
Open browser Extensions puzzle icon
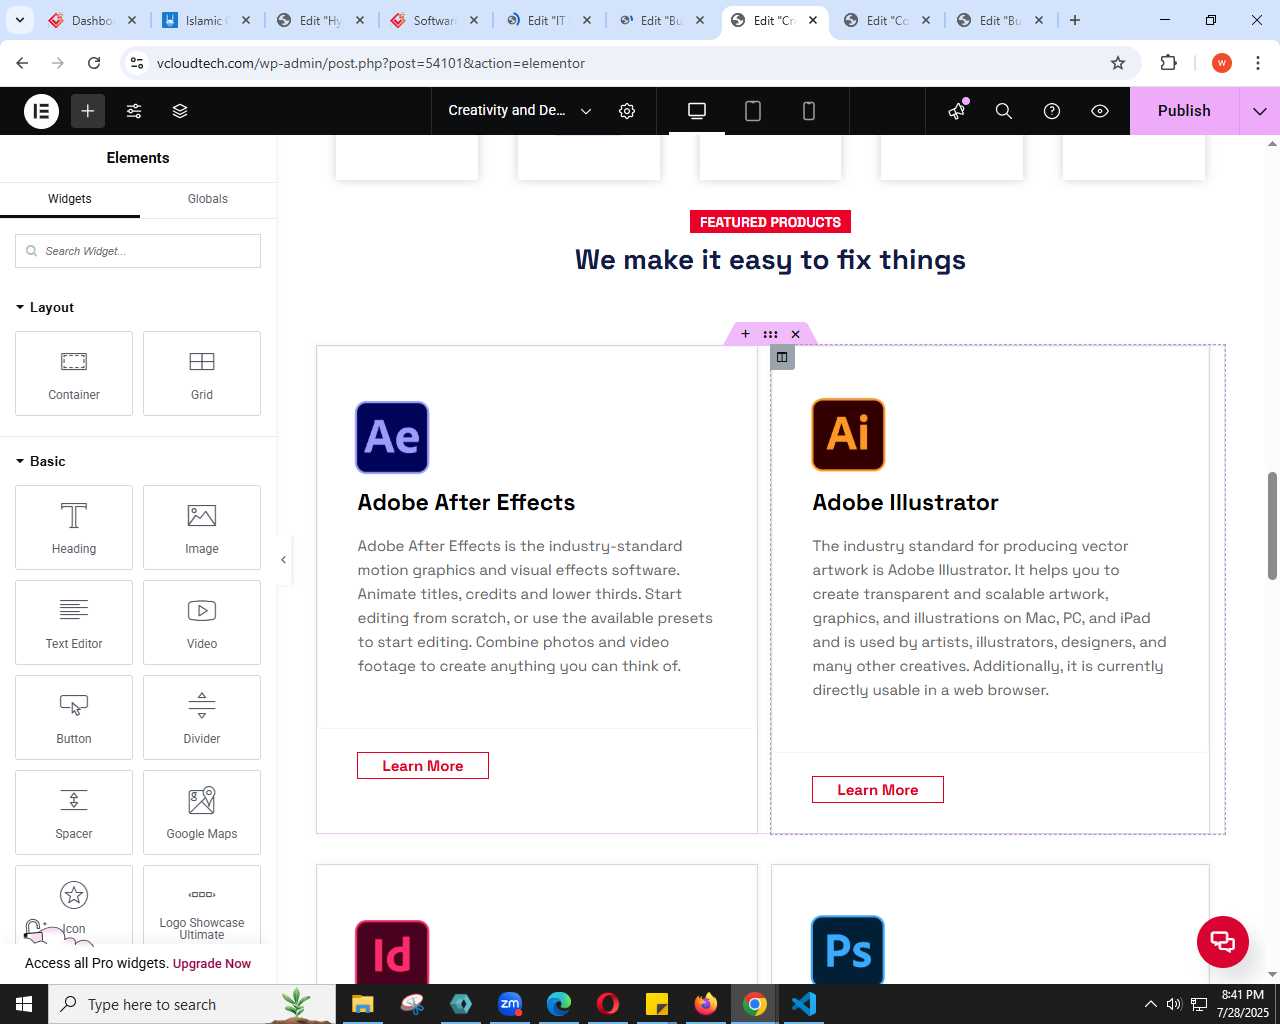tap(1169, 63)
